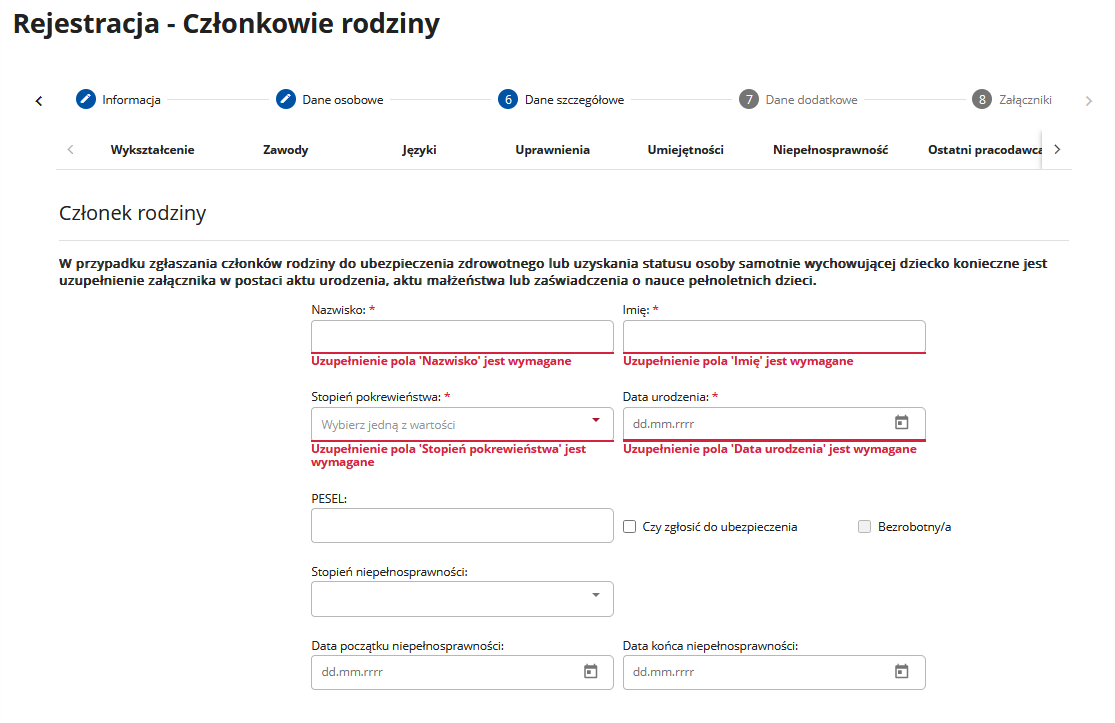Screen dimensions: 1115x723
Task: Click step 7 circle for Dane dodatkowe
Action: 749,100
